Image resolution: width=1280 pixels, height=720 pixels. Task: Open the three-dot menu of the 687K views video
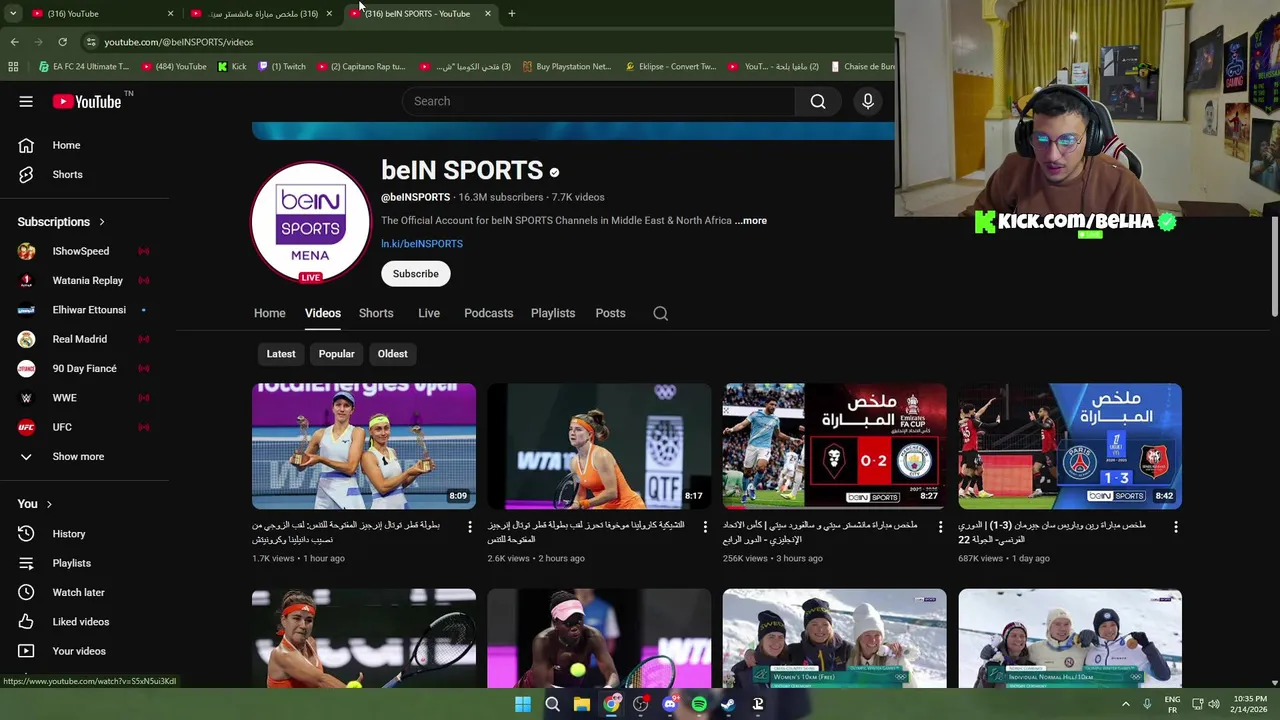1176,527
